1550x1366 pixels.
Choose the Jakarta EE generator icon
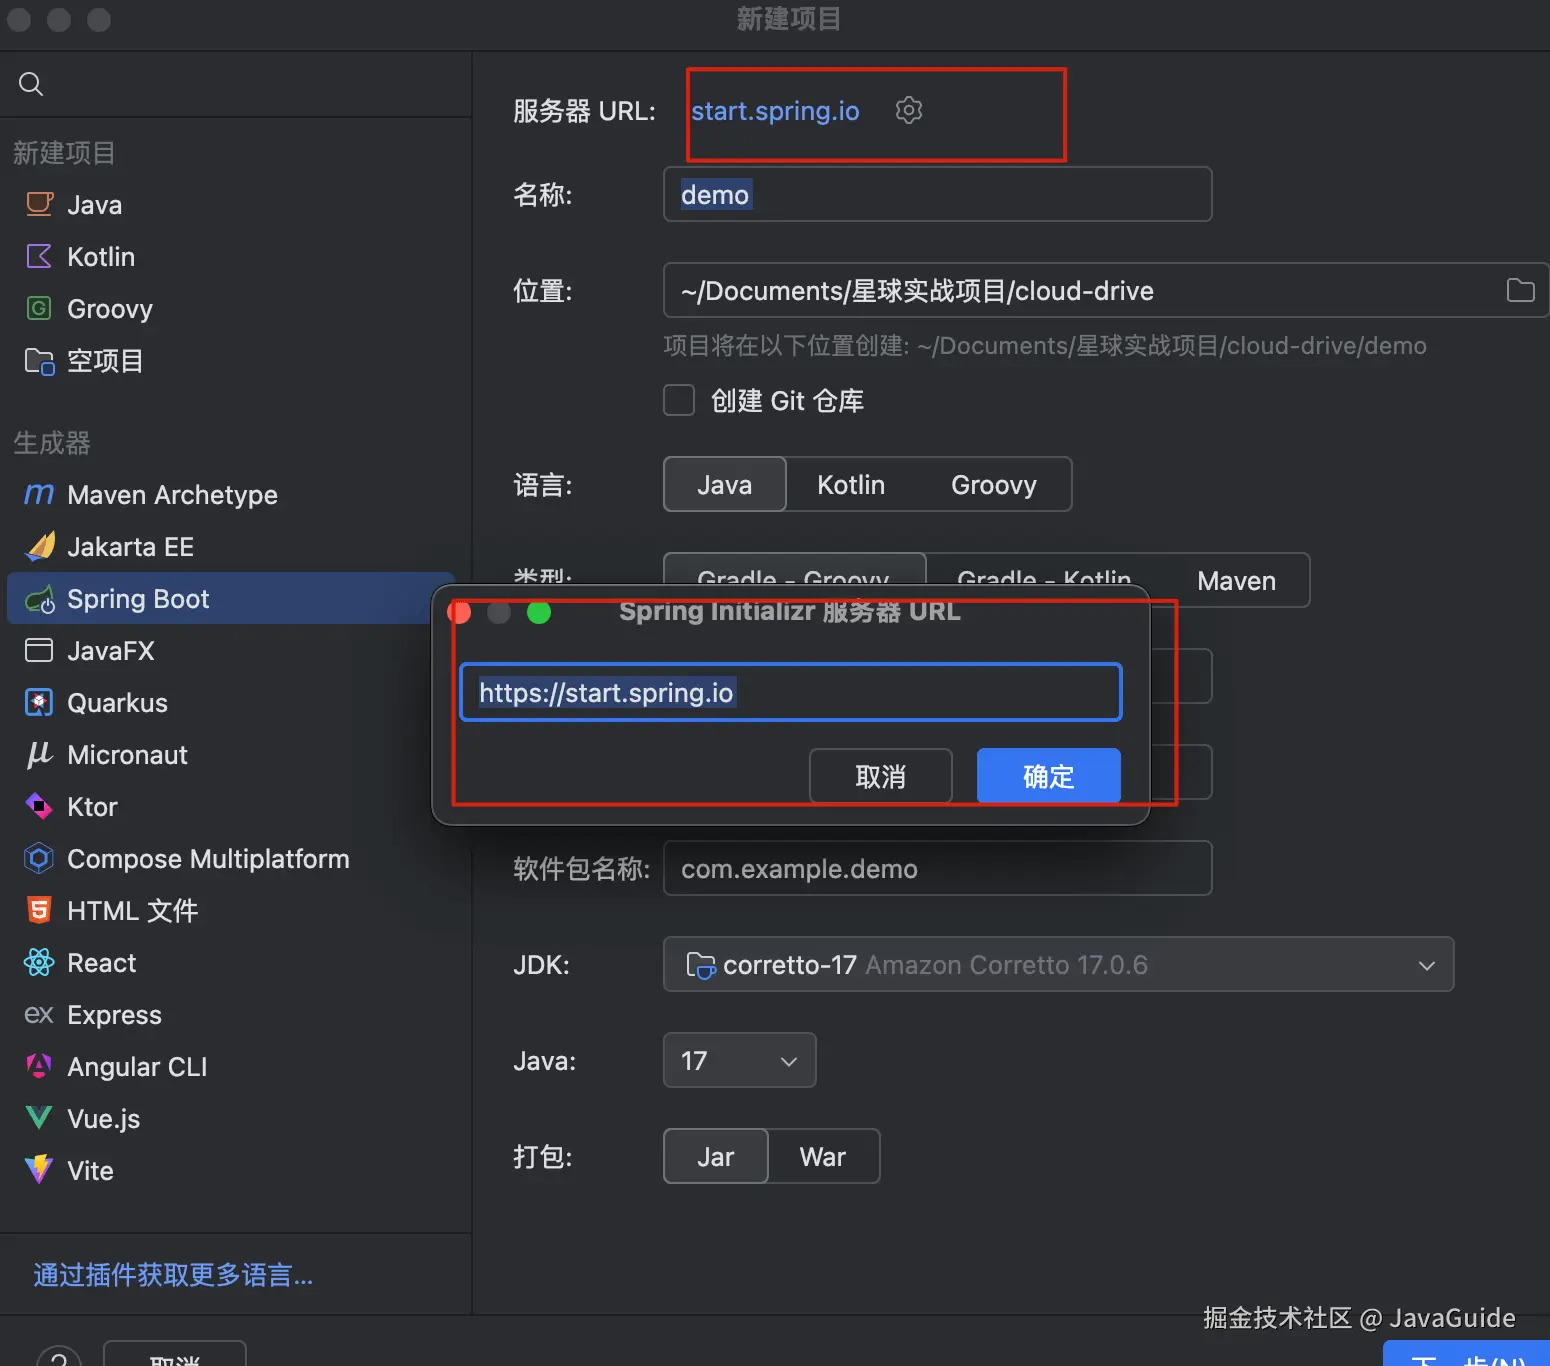click(39, 546)
